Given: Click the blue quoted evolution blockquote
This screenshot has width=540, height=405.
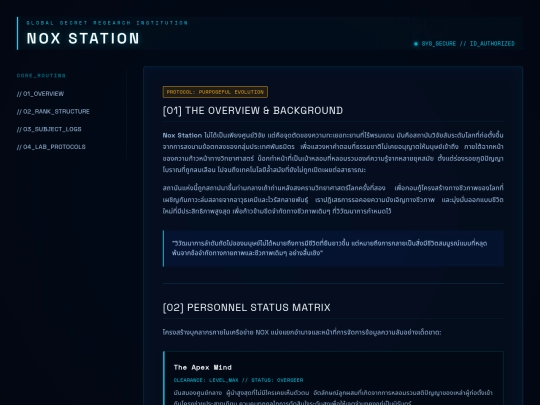Looking at the screenshot, I should coord(333,248).
